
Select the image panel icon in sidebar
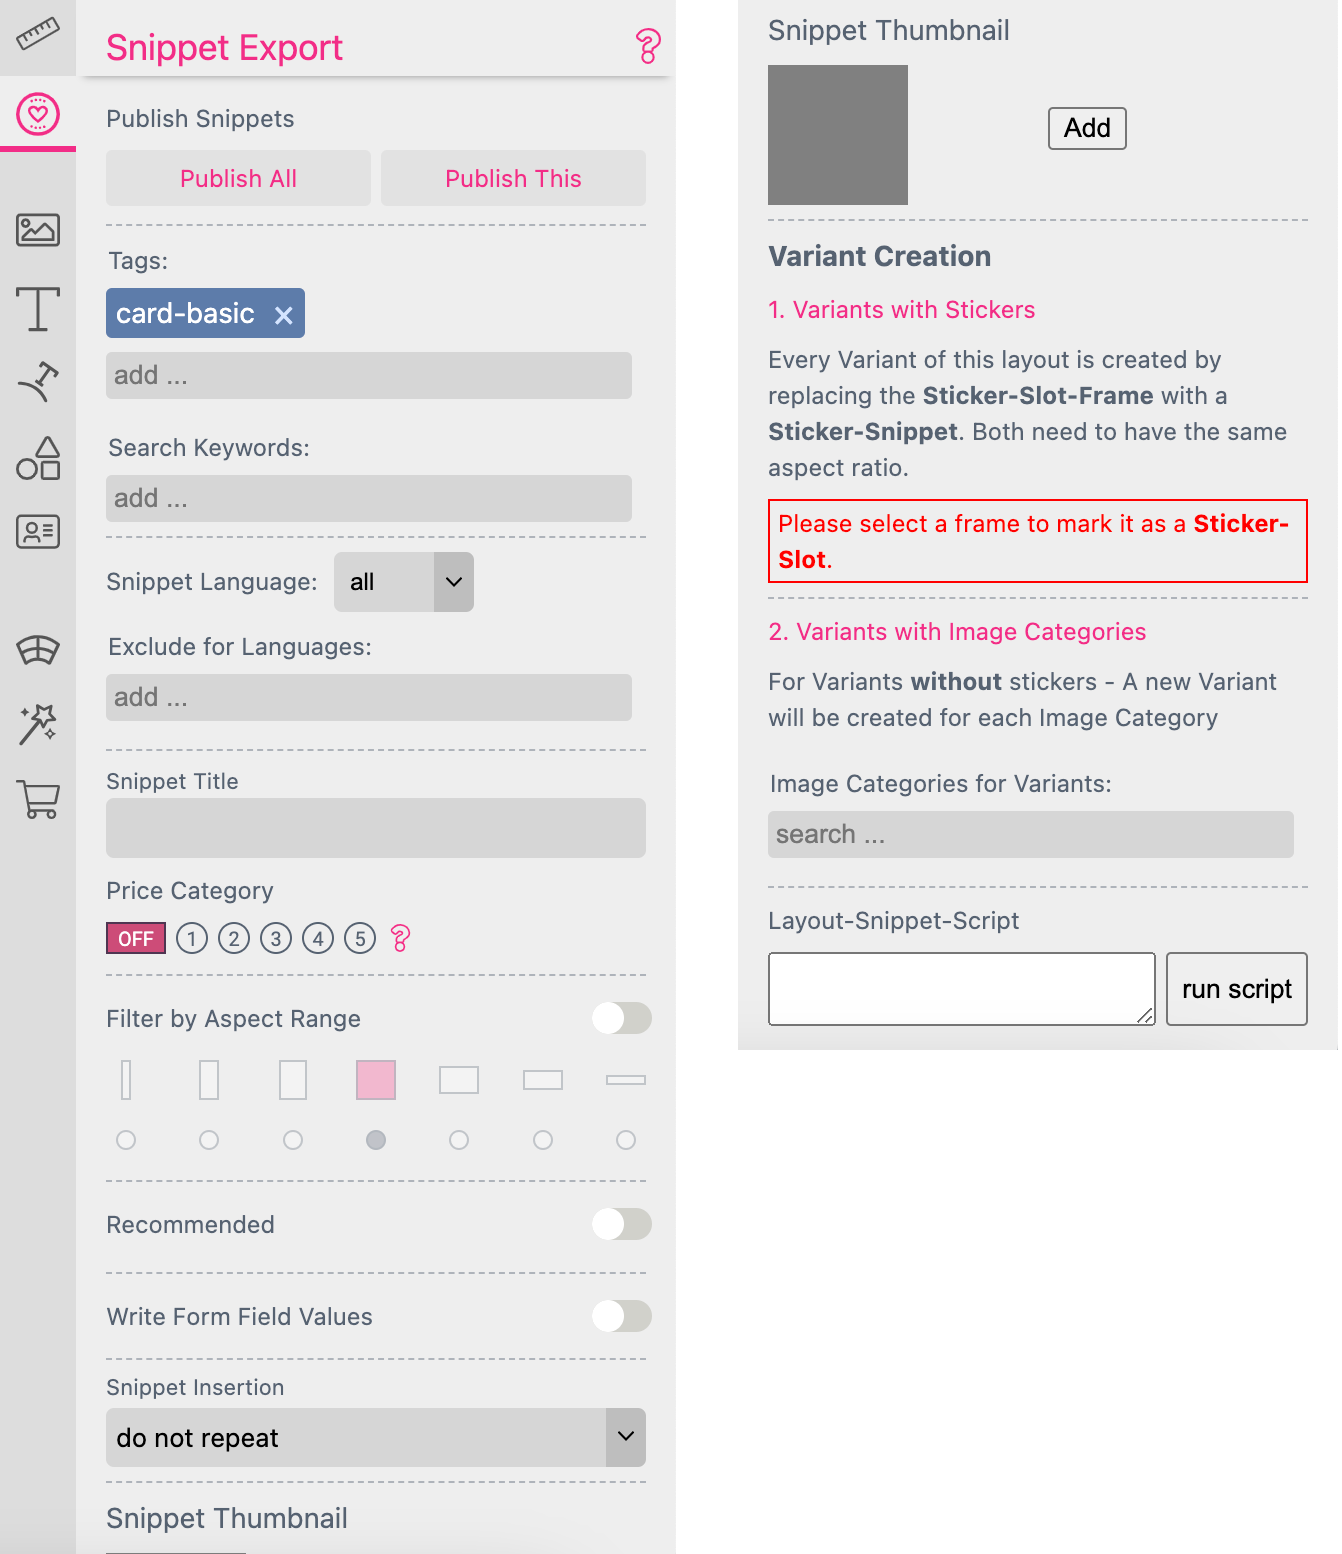tap(38, 230)
